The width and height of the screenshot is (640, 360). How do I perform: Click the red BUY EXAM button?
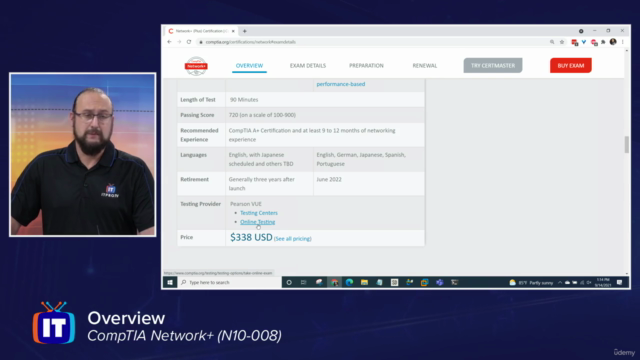click(571, 65)
